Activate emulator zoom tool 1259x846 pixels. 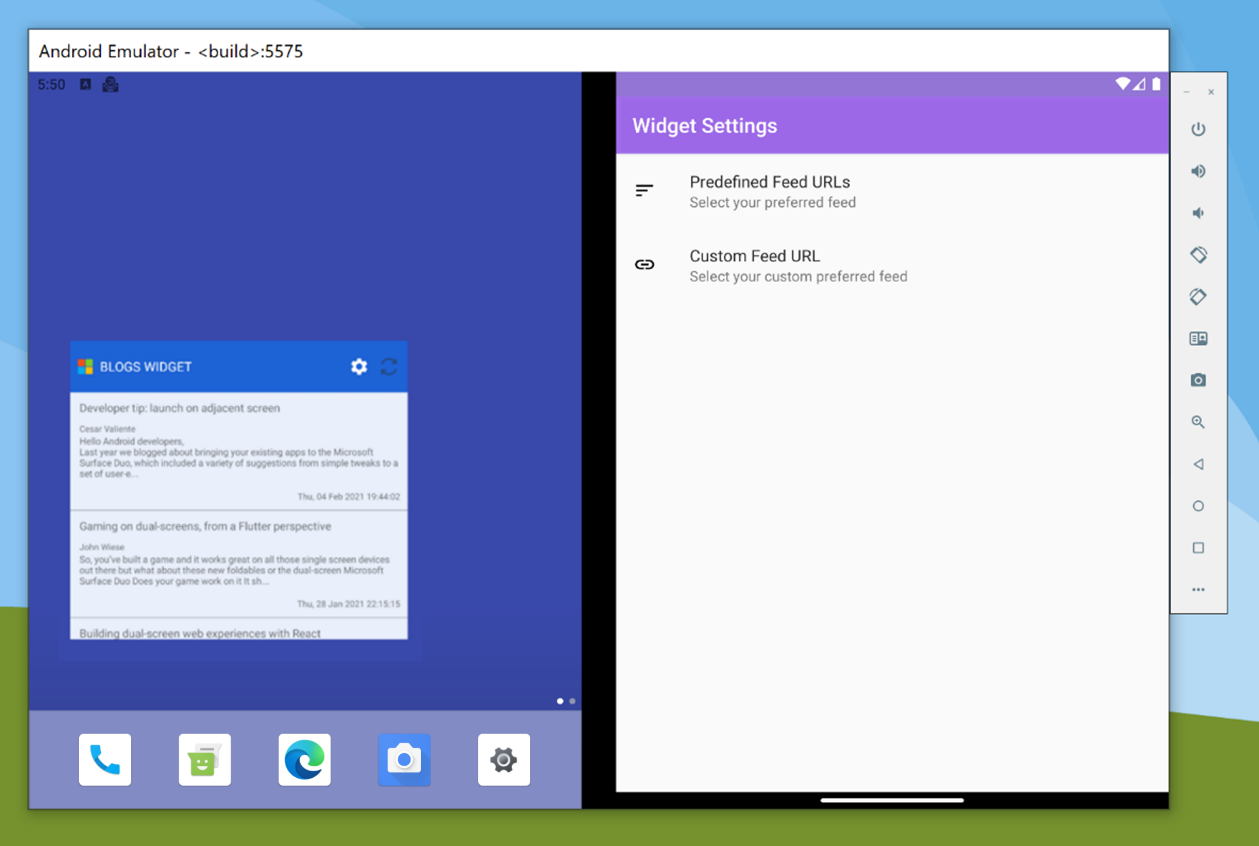click(1198, 422)
